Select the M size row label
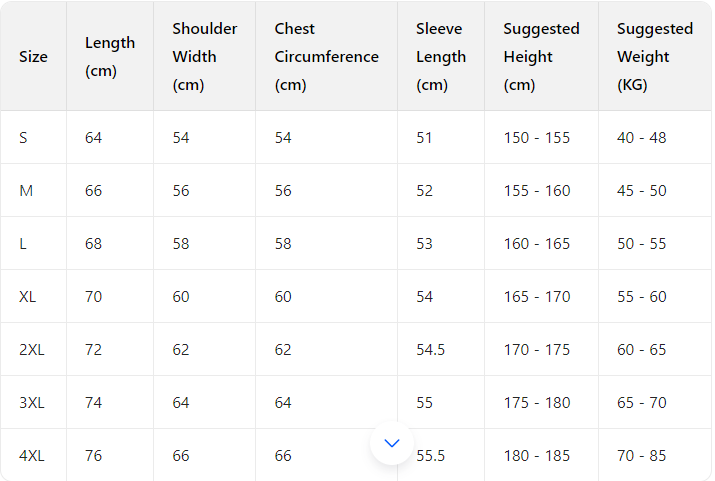The image size is (715, 481). click(x=26, y=190)
